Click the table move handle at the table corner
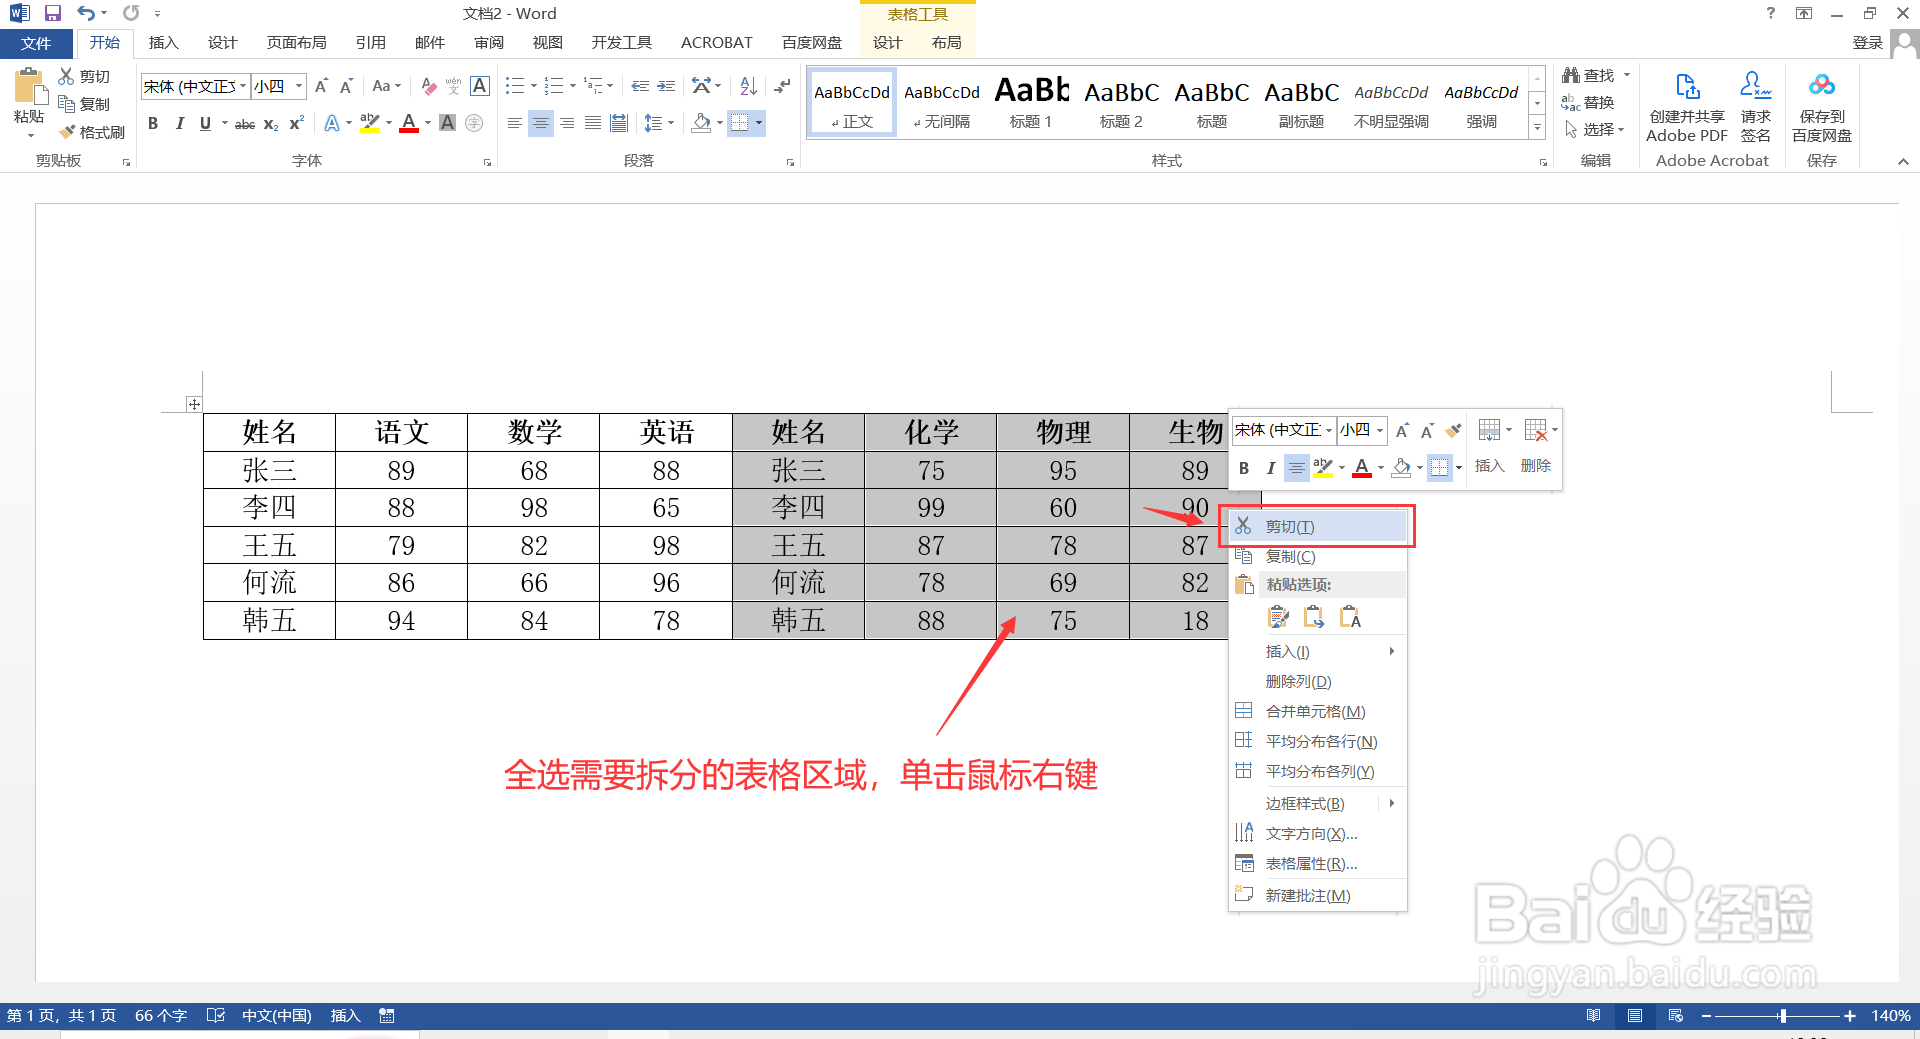Image resolution: width=1920 pixels, height=1039 pixels. (x=194, y=404)
